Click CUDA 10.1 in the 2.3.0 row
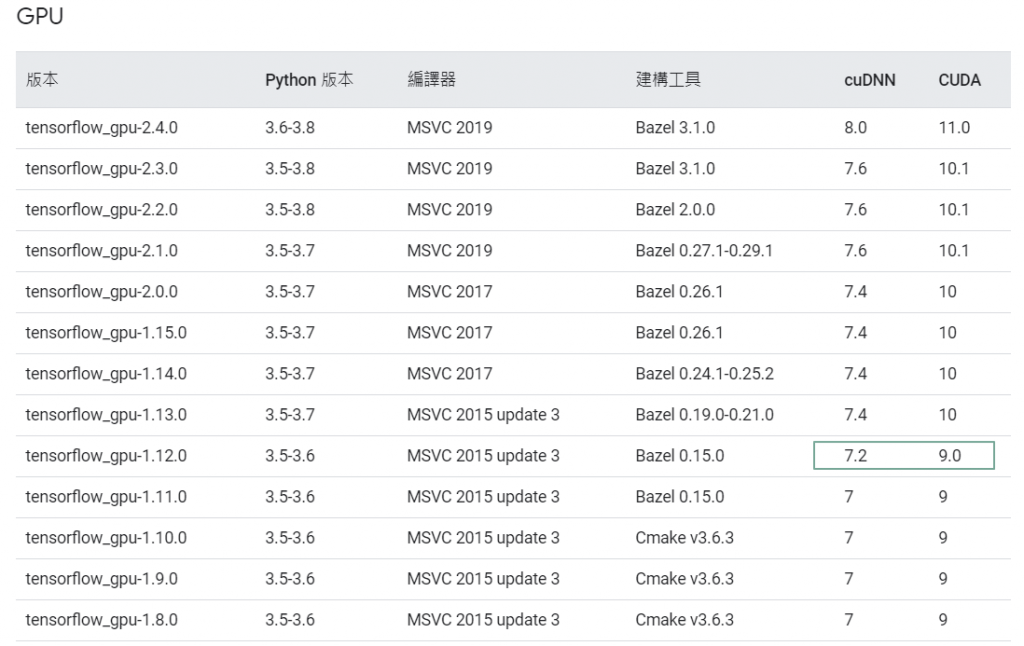This screenshot has height=646, width=1024. click(x=953, y=169)
